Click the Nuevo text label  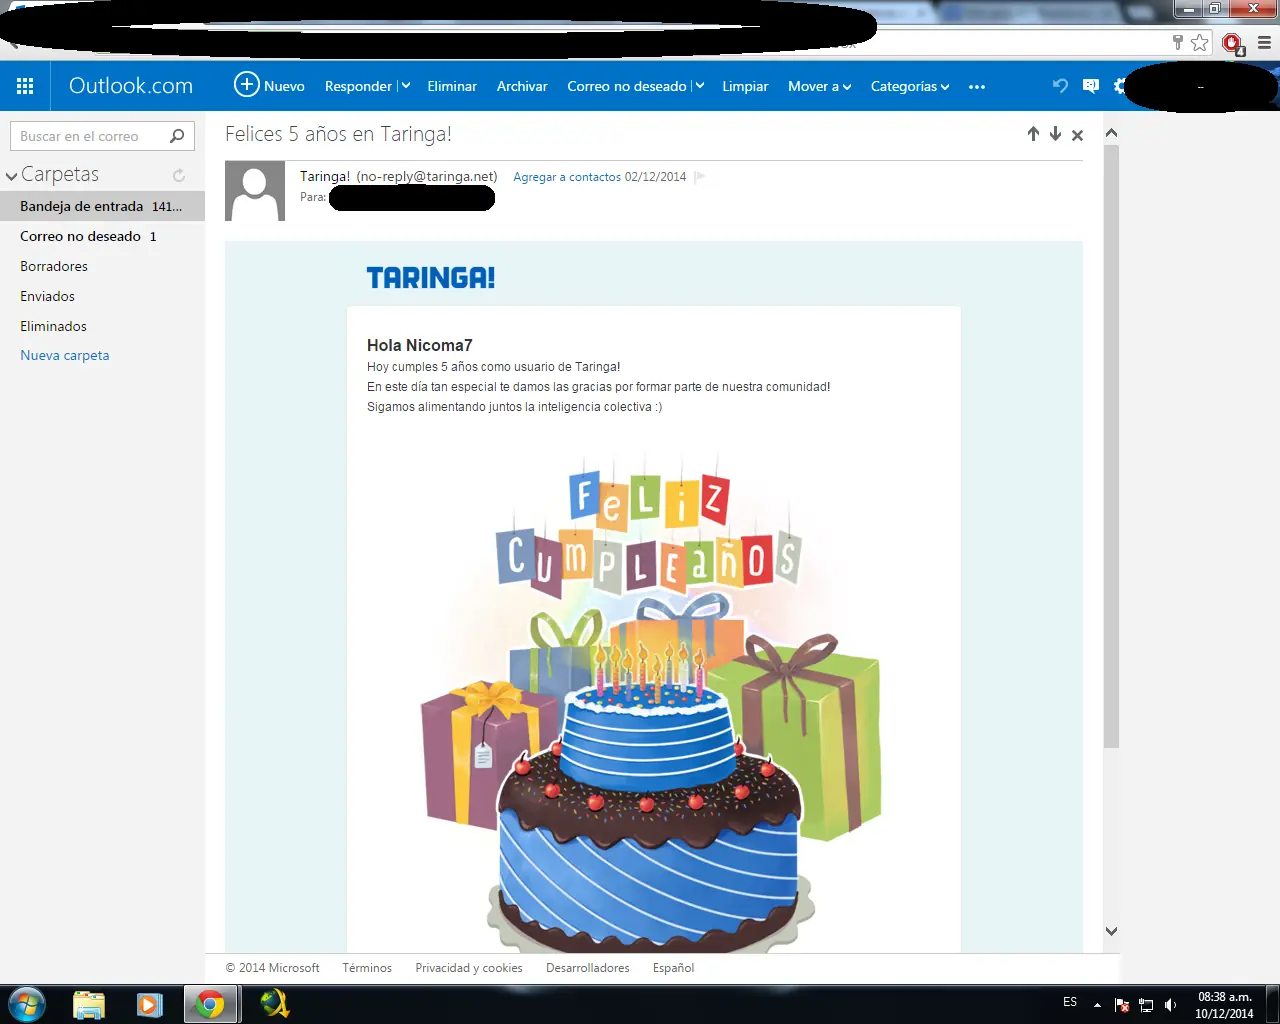[284, 86]
